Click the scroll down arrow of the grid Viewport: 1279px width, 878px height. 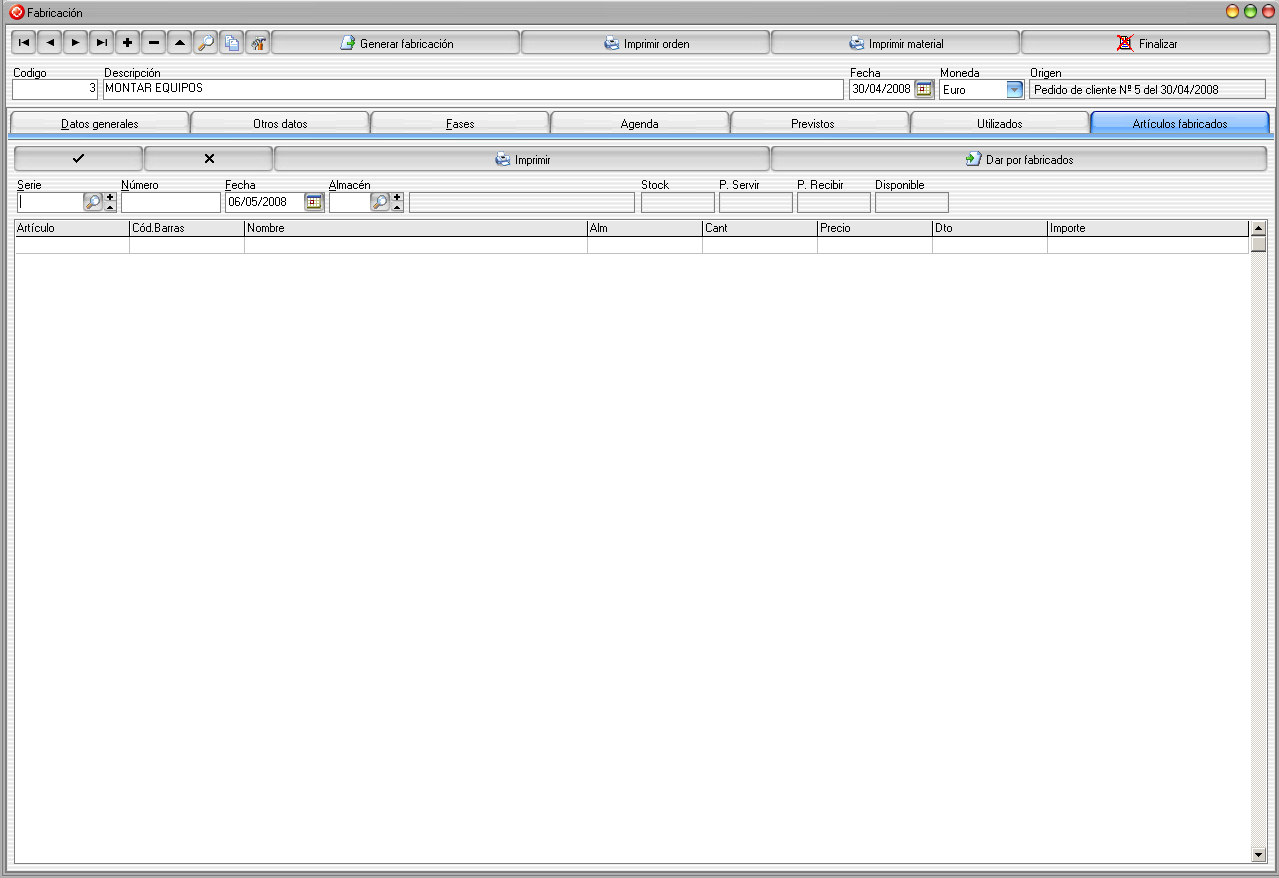point(1258,855)
